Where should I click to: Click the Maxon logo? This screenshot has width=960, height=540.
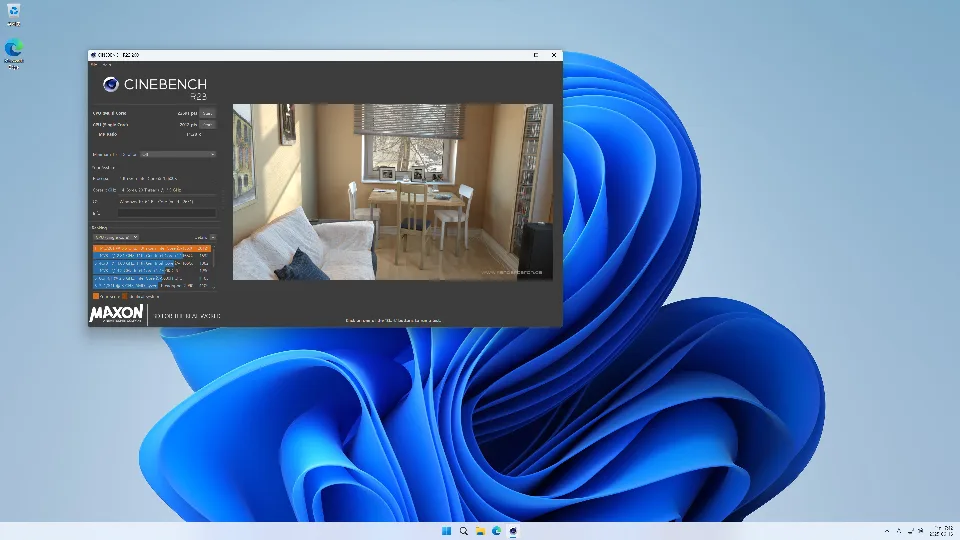[116, 314]
